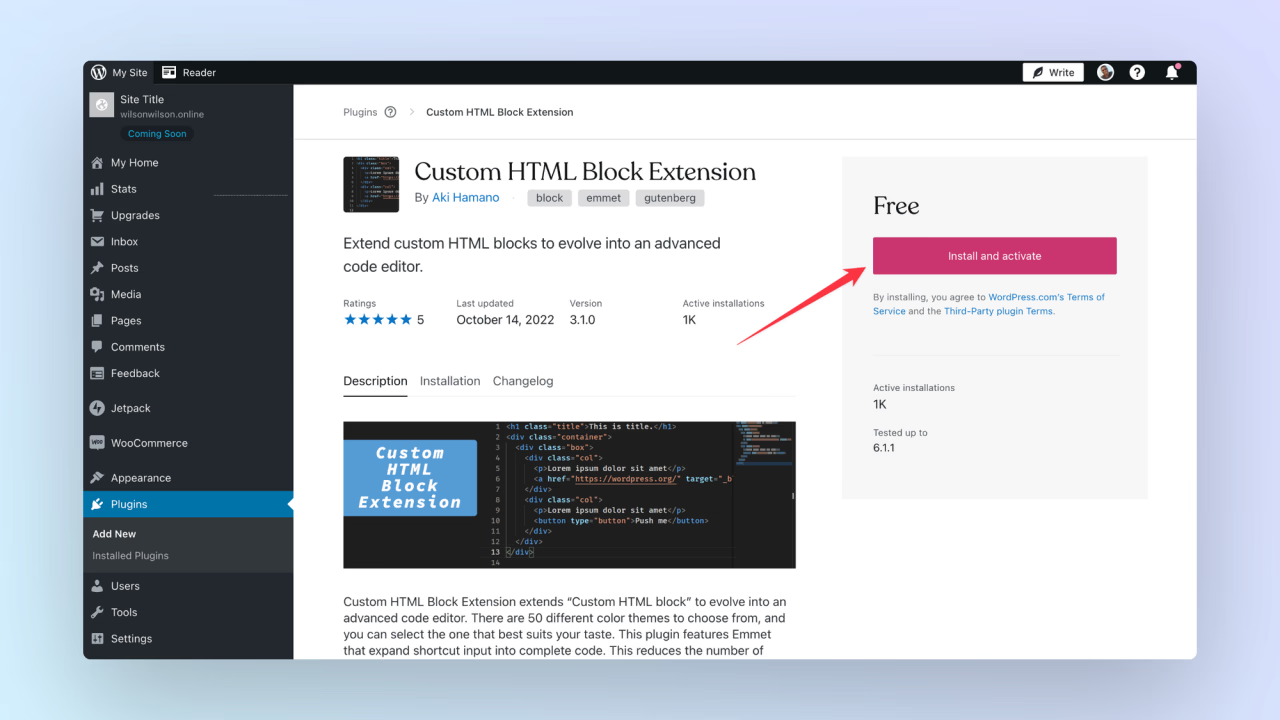Click the My Home house icon
Image resolution: width=1280 pixels, height=720 pixels.
(x=97, y=163)
